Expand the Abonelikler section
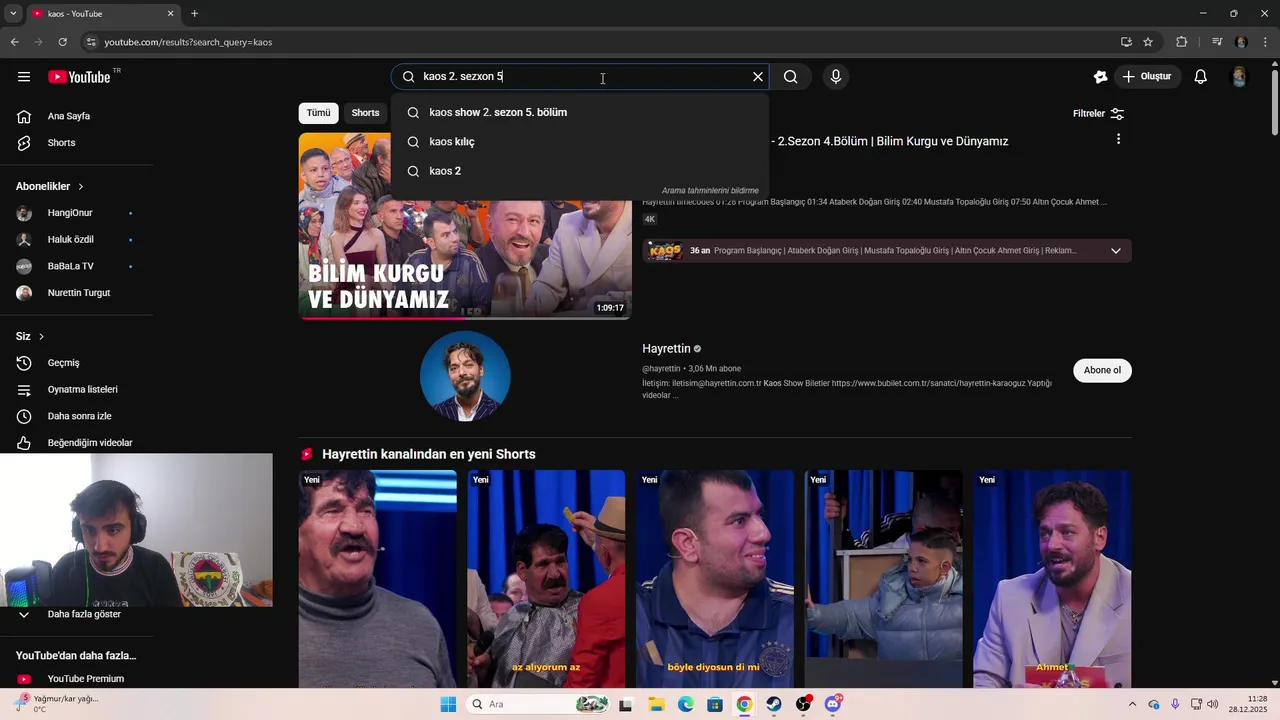The height and width of the screenshot is (720, 1280). (x=50, y=187)
